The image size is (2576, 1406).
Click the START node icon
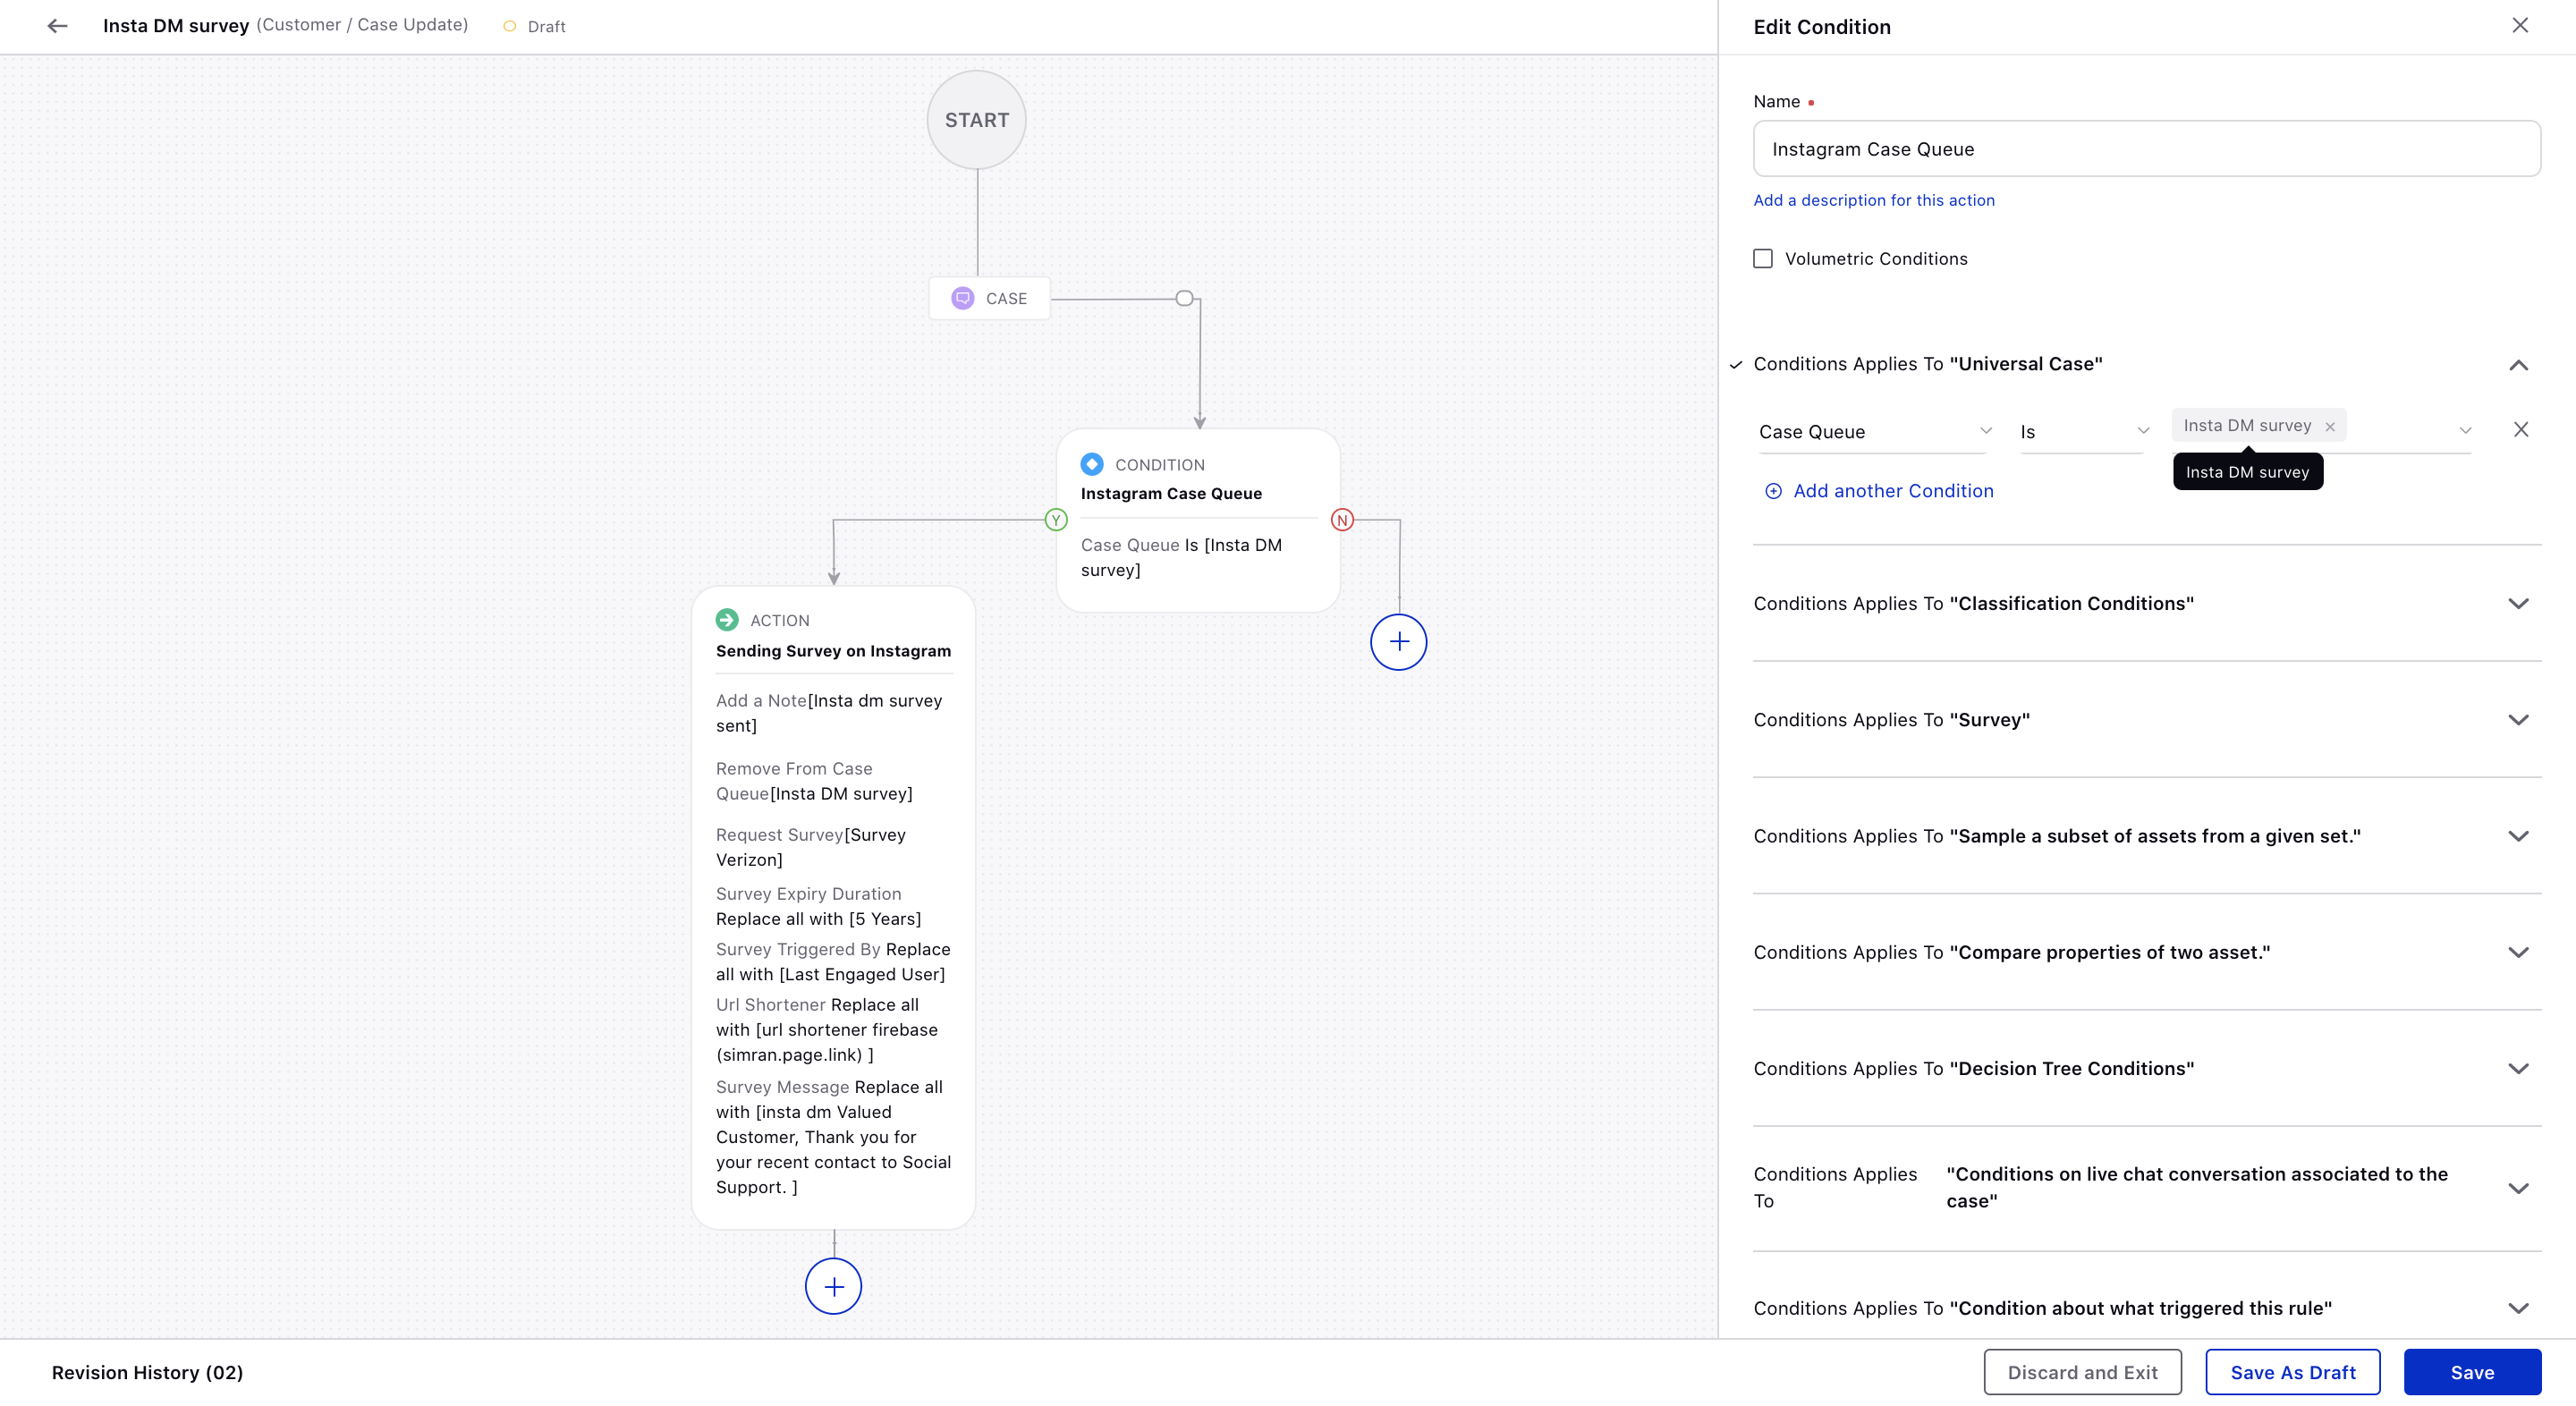coord(973,120)
